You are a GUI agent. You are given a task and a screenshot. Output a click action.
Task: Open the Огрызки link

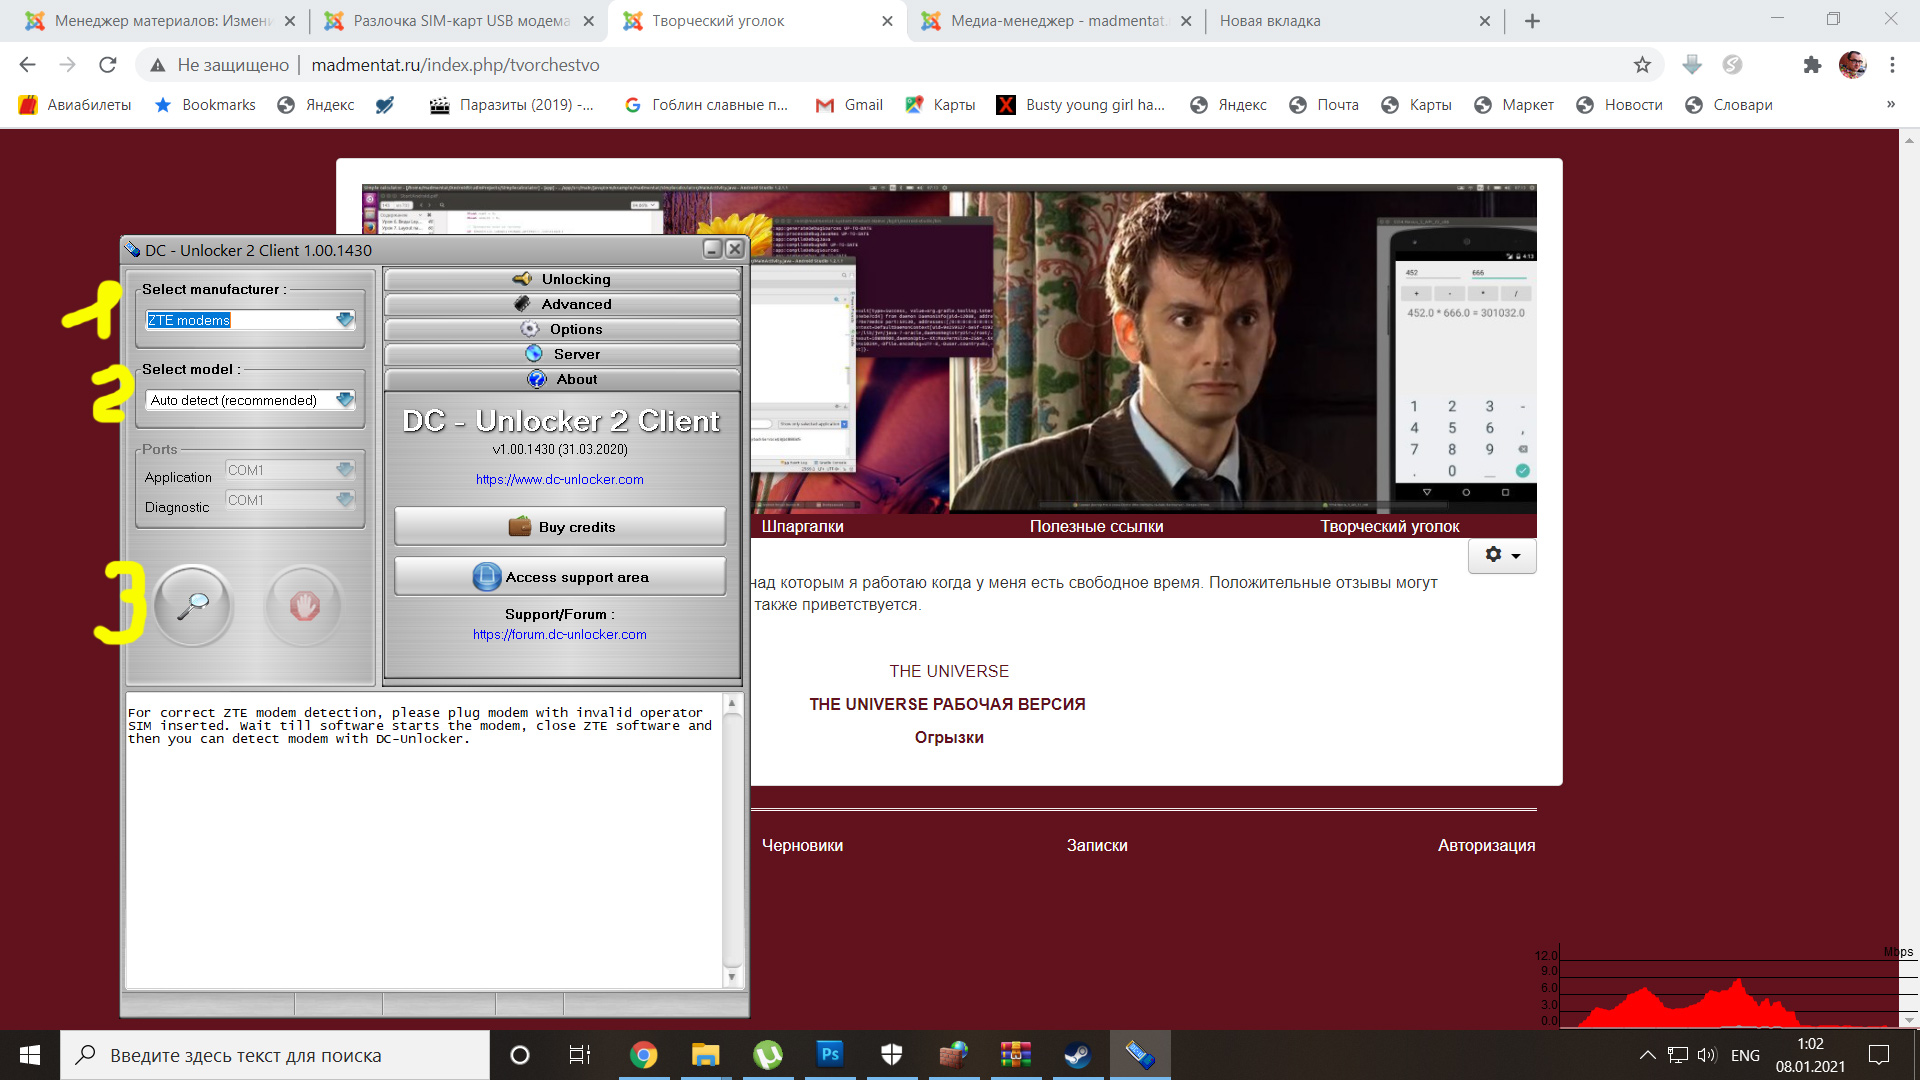click(949, 737)
